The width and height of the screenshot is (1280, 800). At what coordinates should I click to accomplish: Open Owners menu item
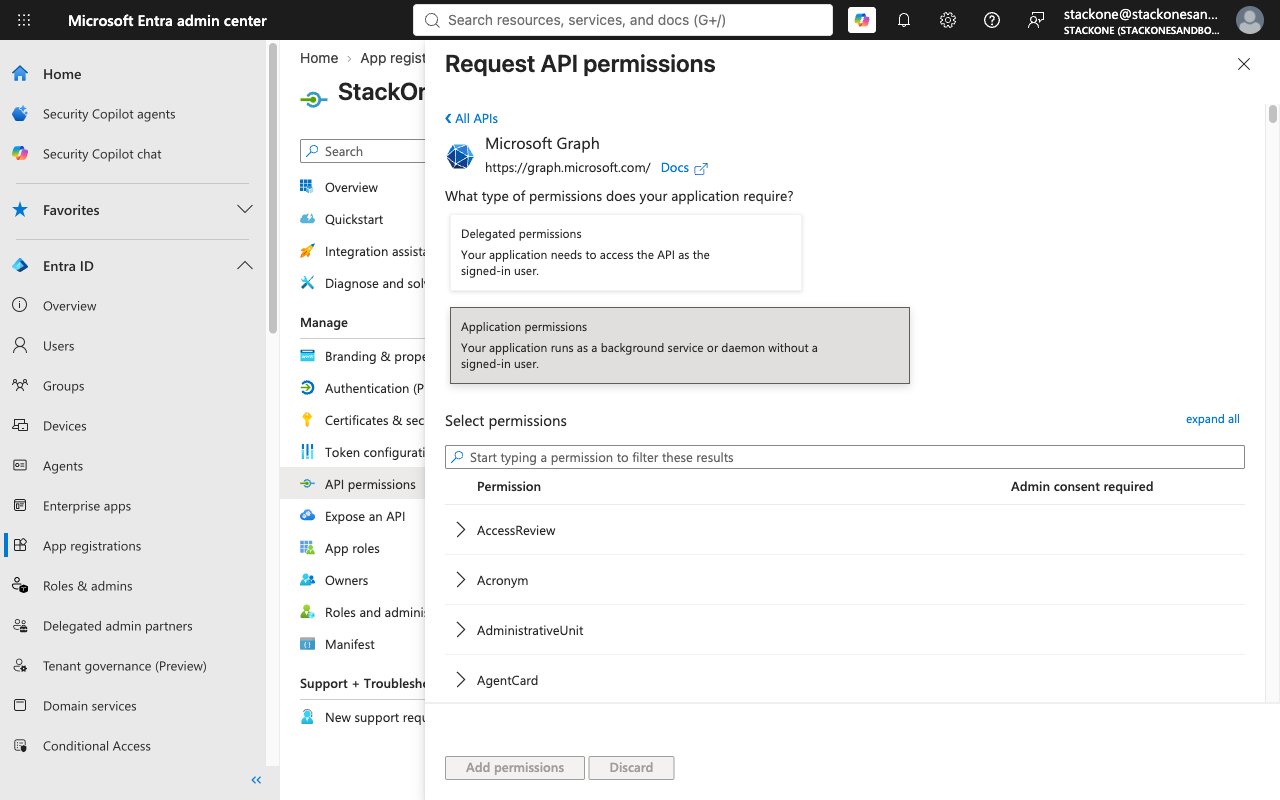click(x=346, y=580)
